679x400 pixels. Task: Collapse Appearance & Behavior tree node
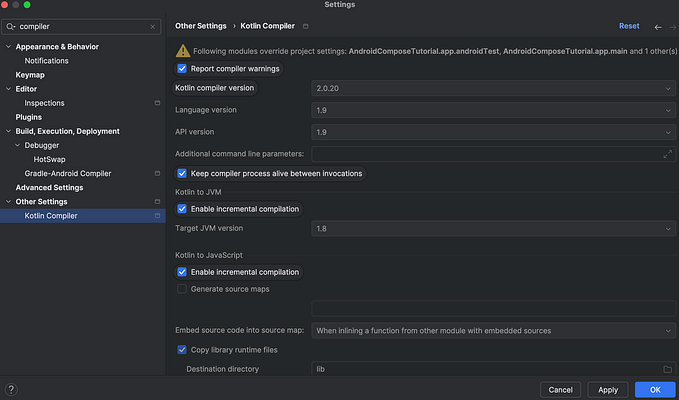click(8, 46)
